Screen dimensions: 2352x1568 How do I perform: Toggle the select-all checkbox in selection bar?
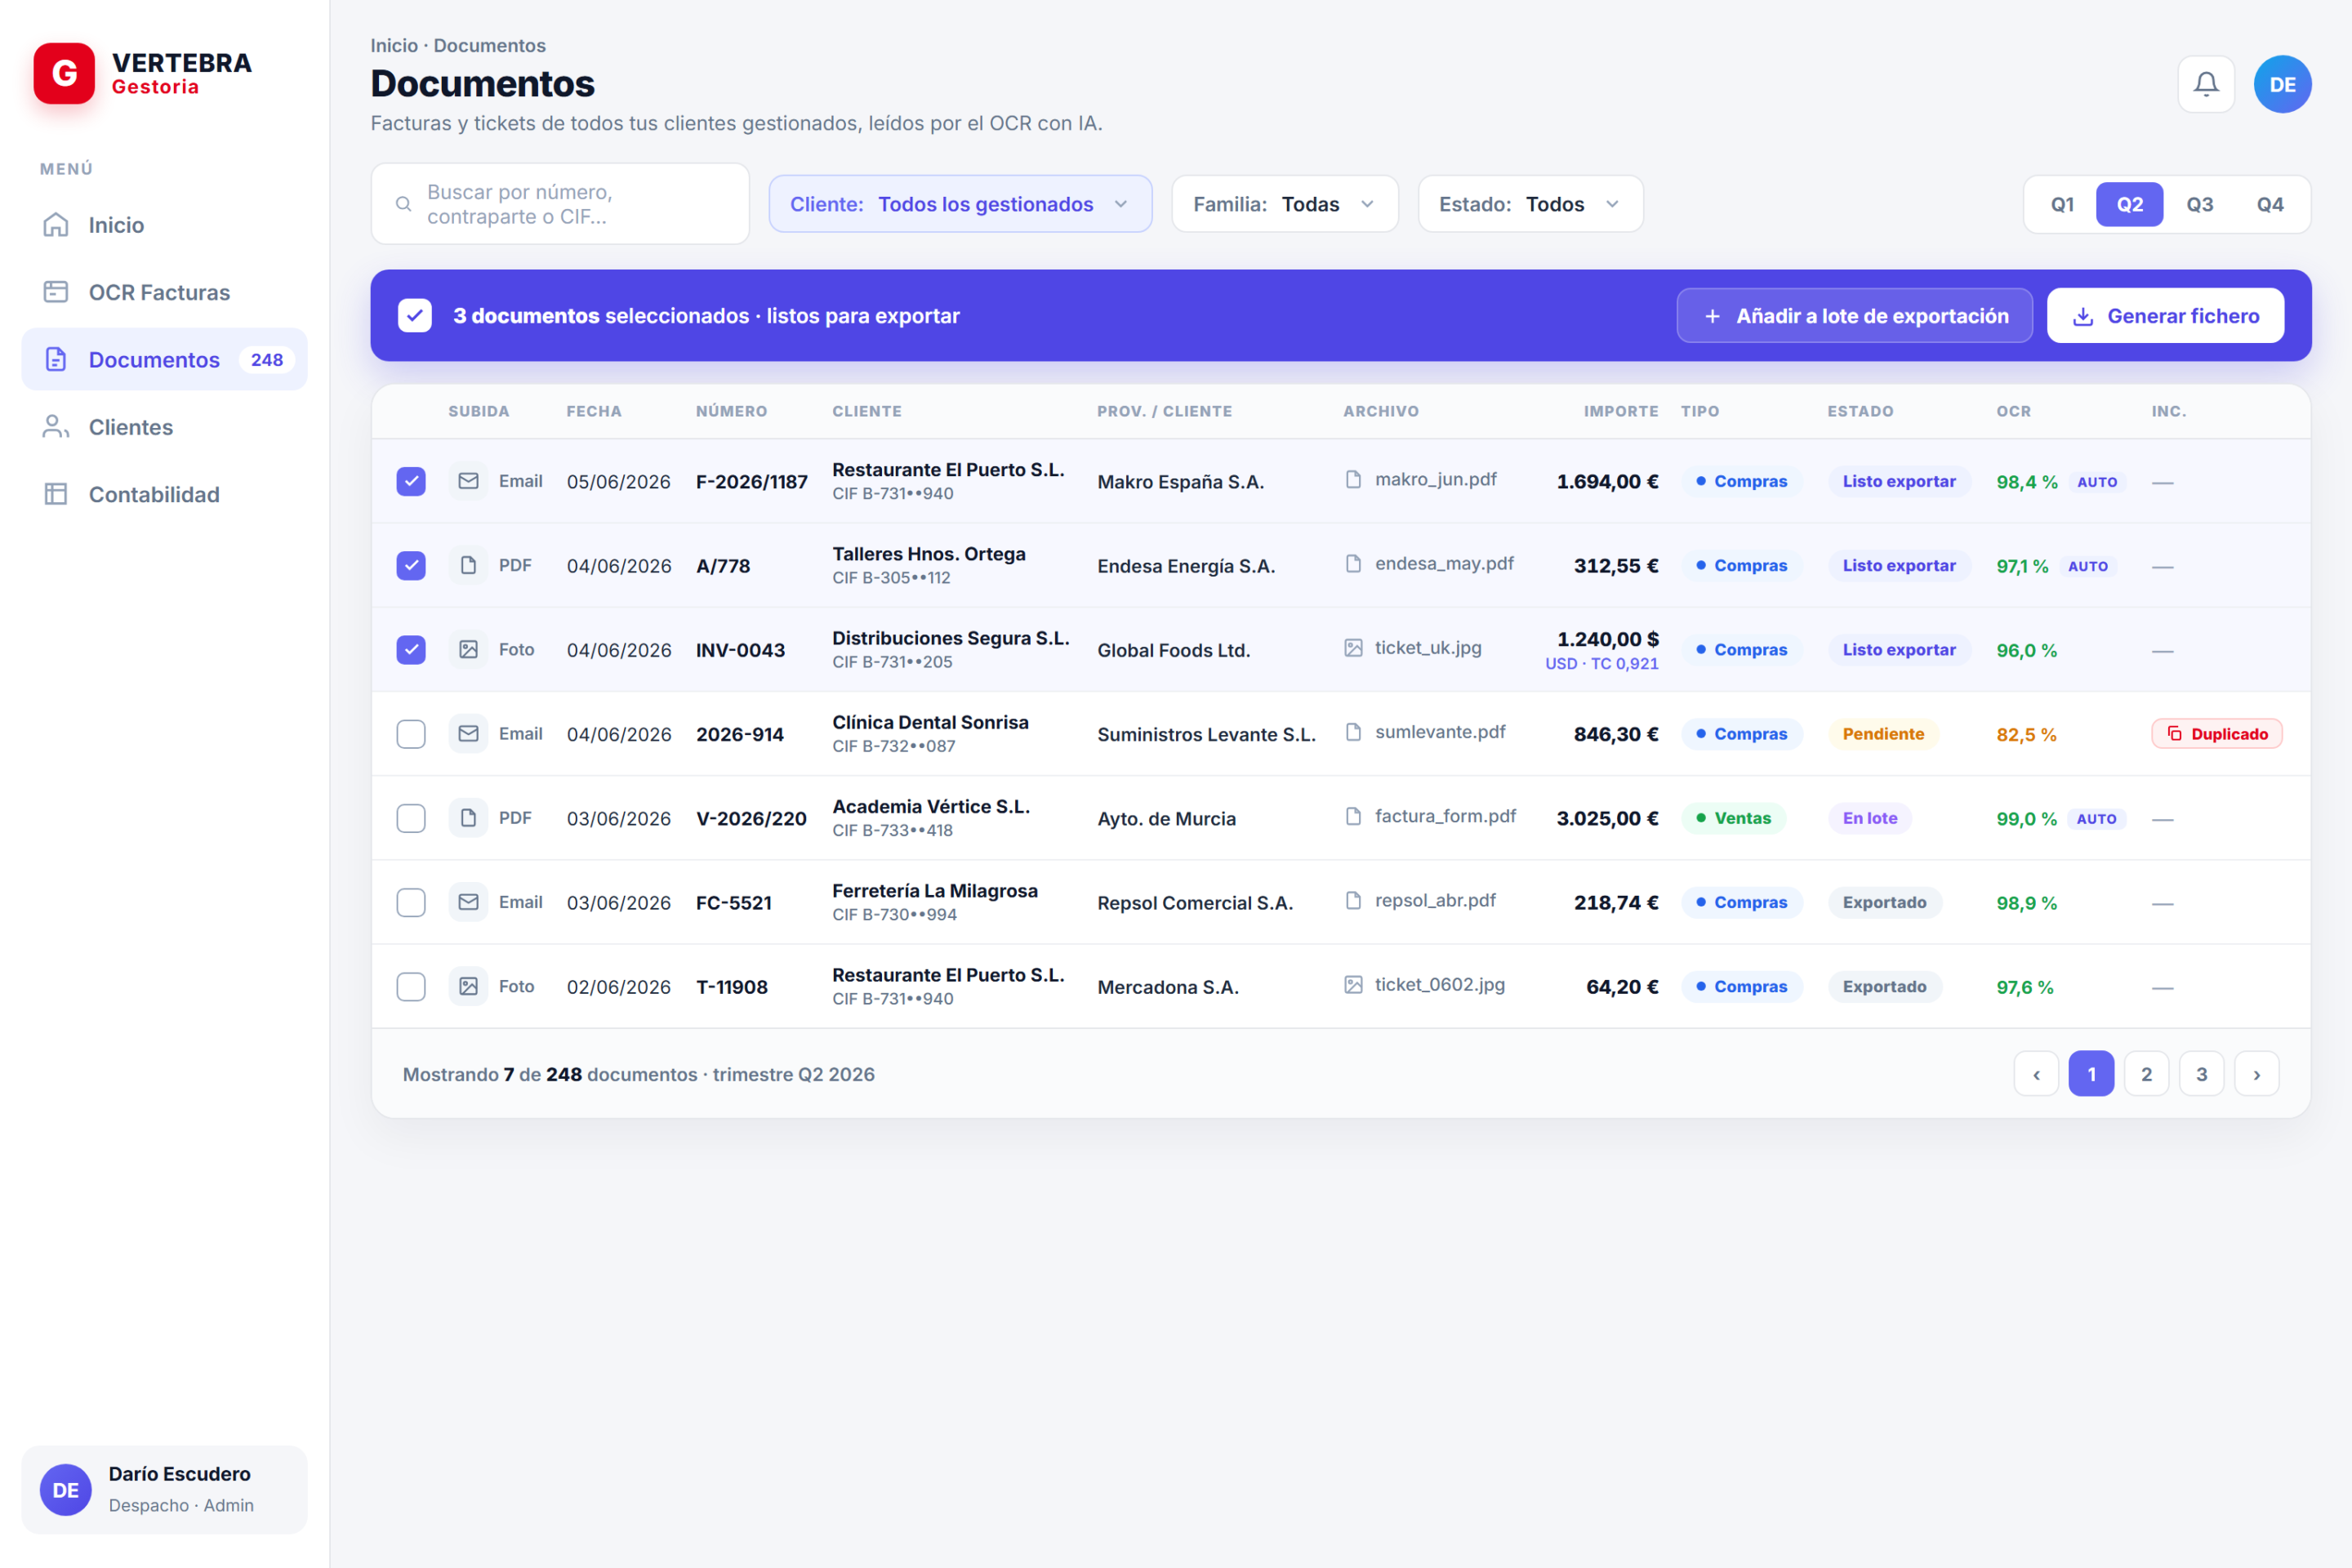(415, 315)
